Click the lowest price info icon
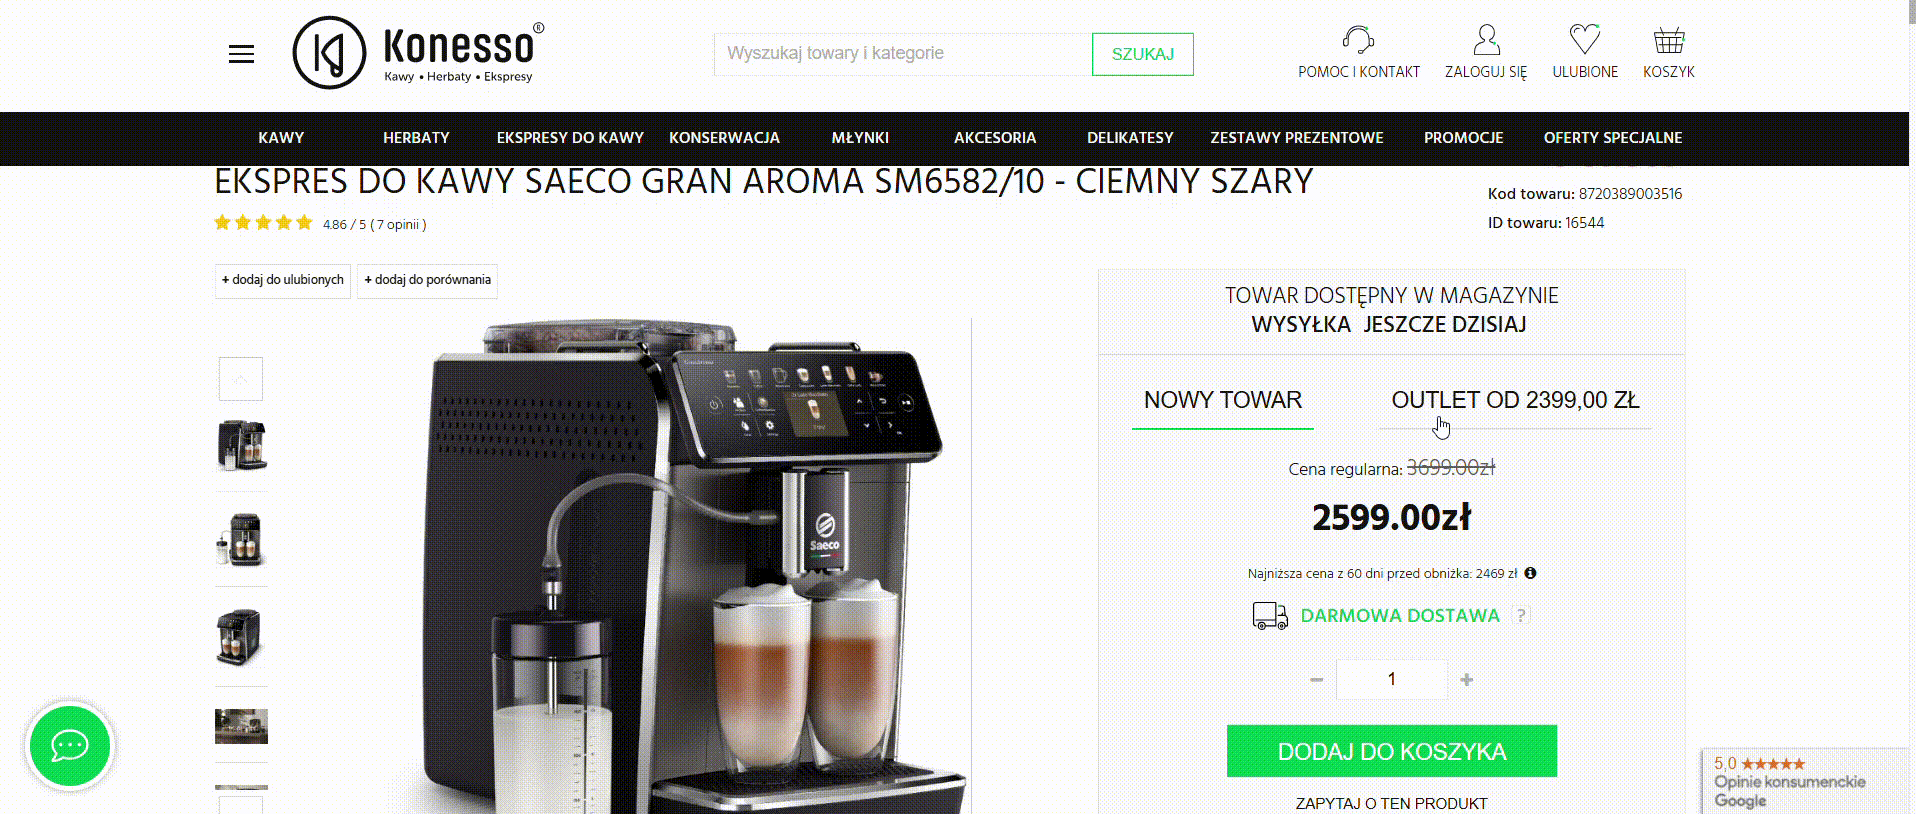This screenshot has height=814, width=1916. (x=1530, y=573)
